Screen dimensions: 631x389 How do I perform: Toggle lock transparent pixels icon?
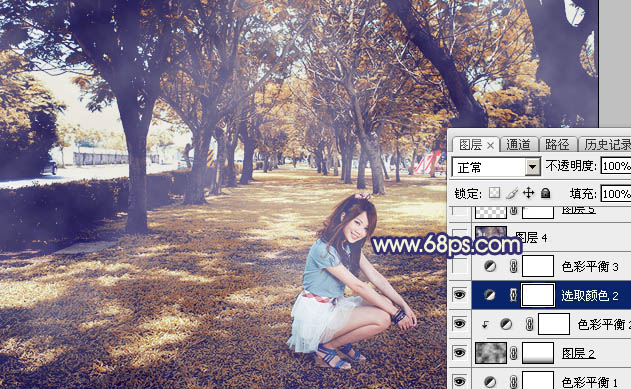point(495,193)
